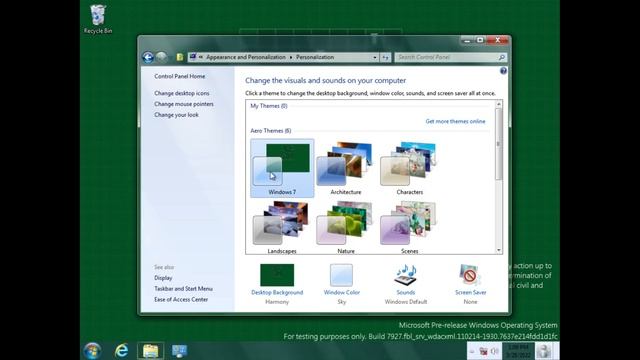This screenshot has width=640, height=360.
Task: Open Ease of Access Center link
Action: pos(181,300)
